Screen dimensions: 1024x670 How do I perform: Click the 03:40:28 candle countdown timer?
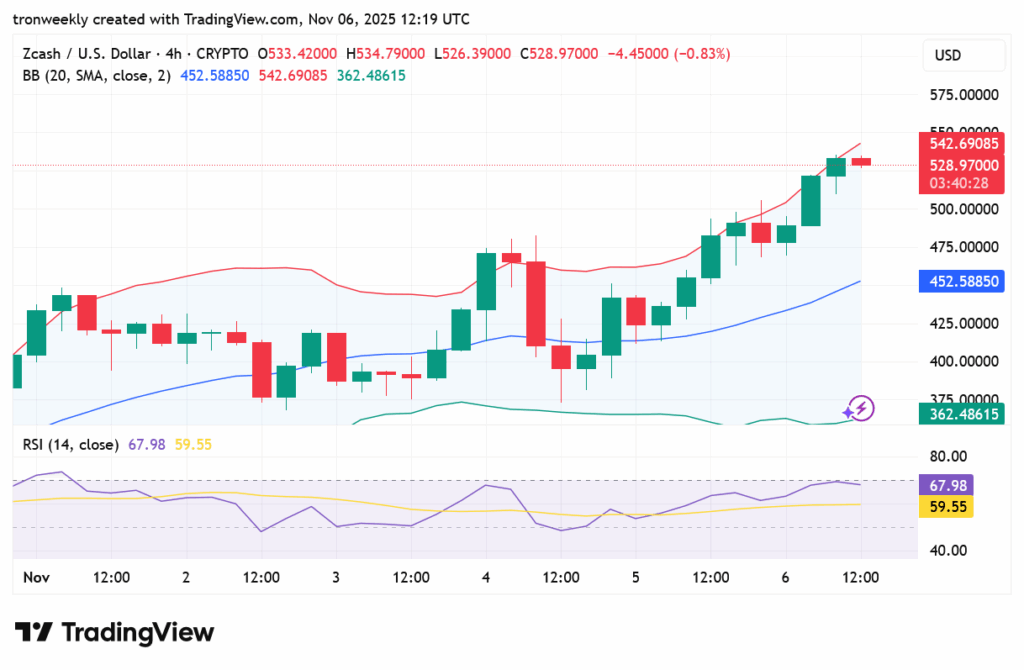click(958, 183)
